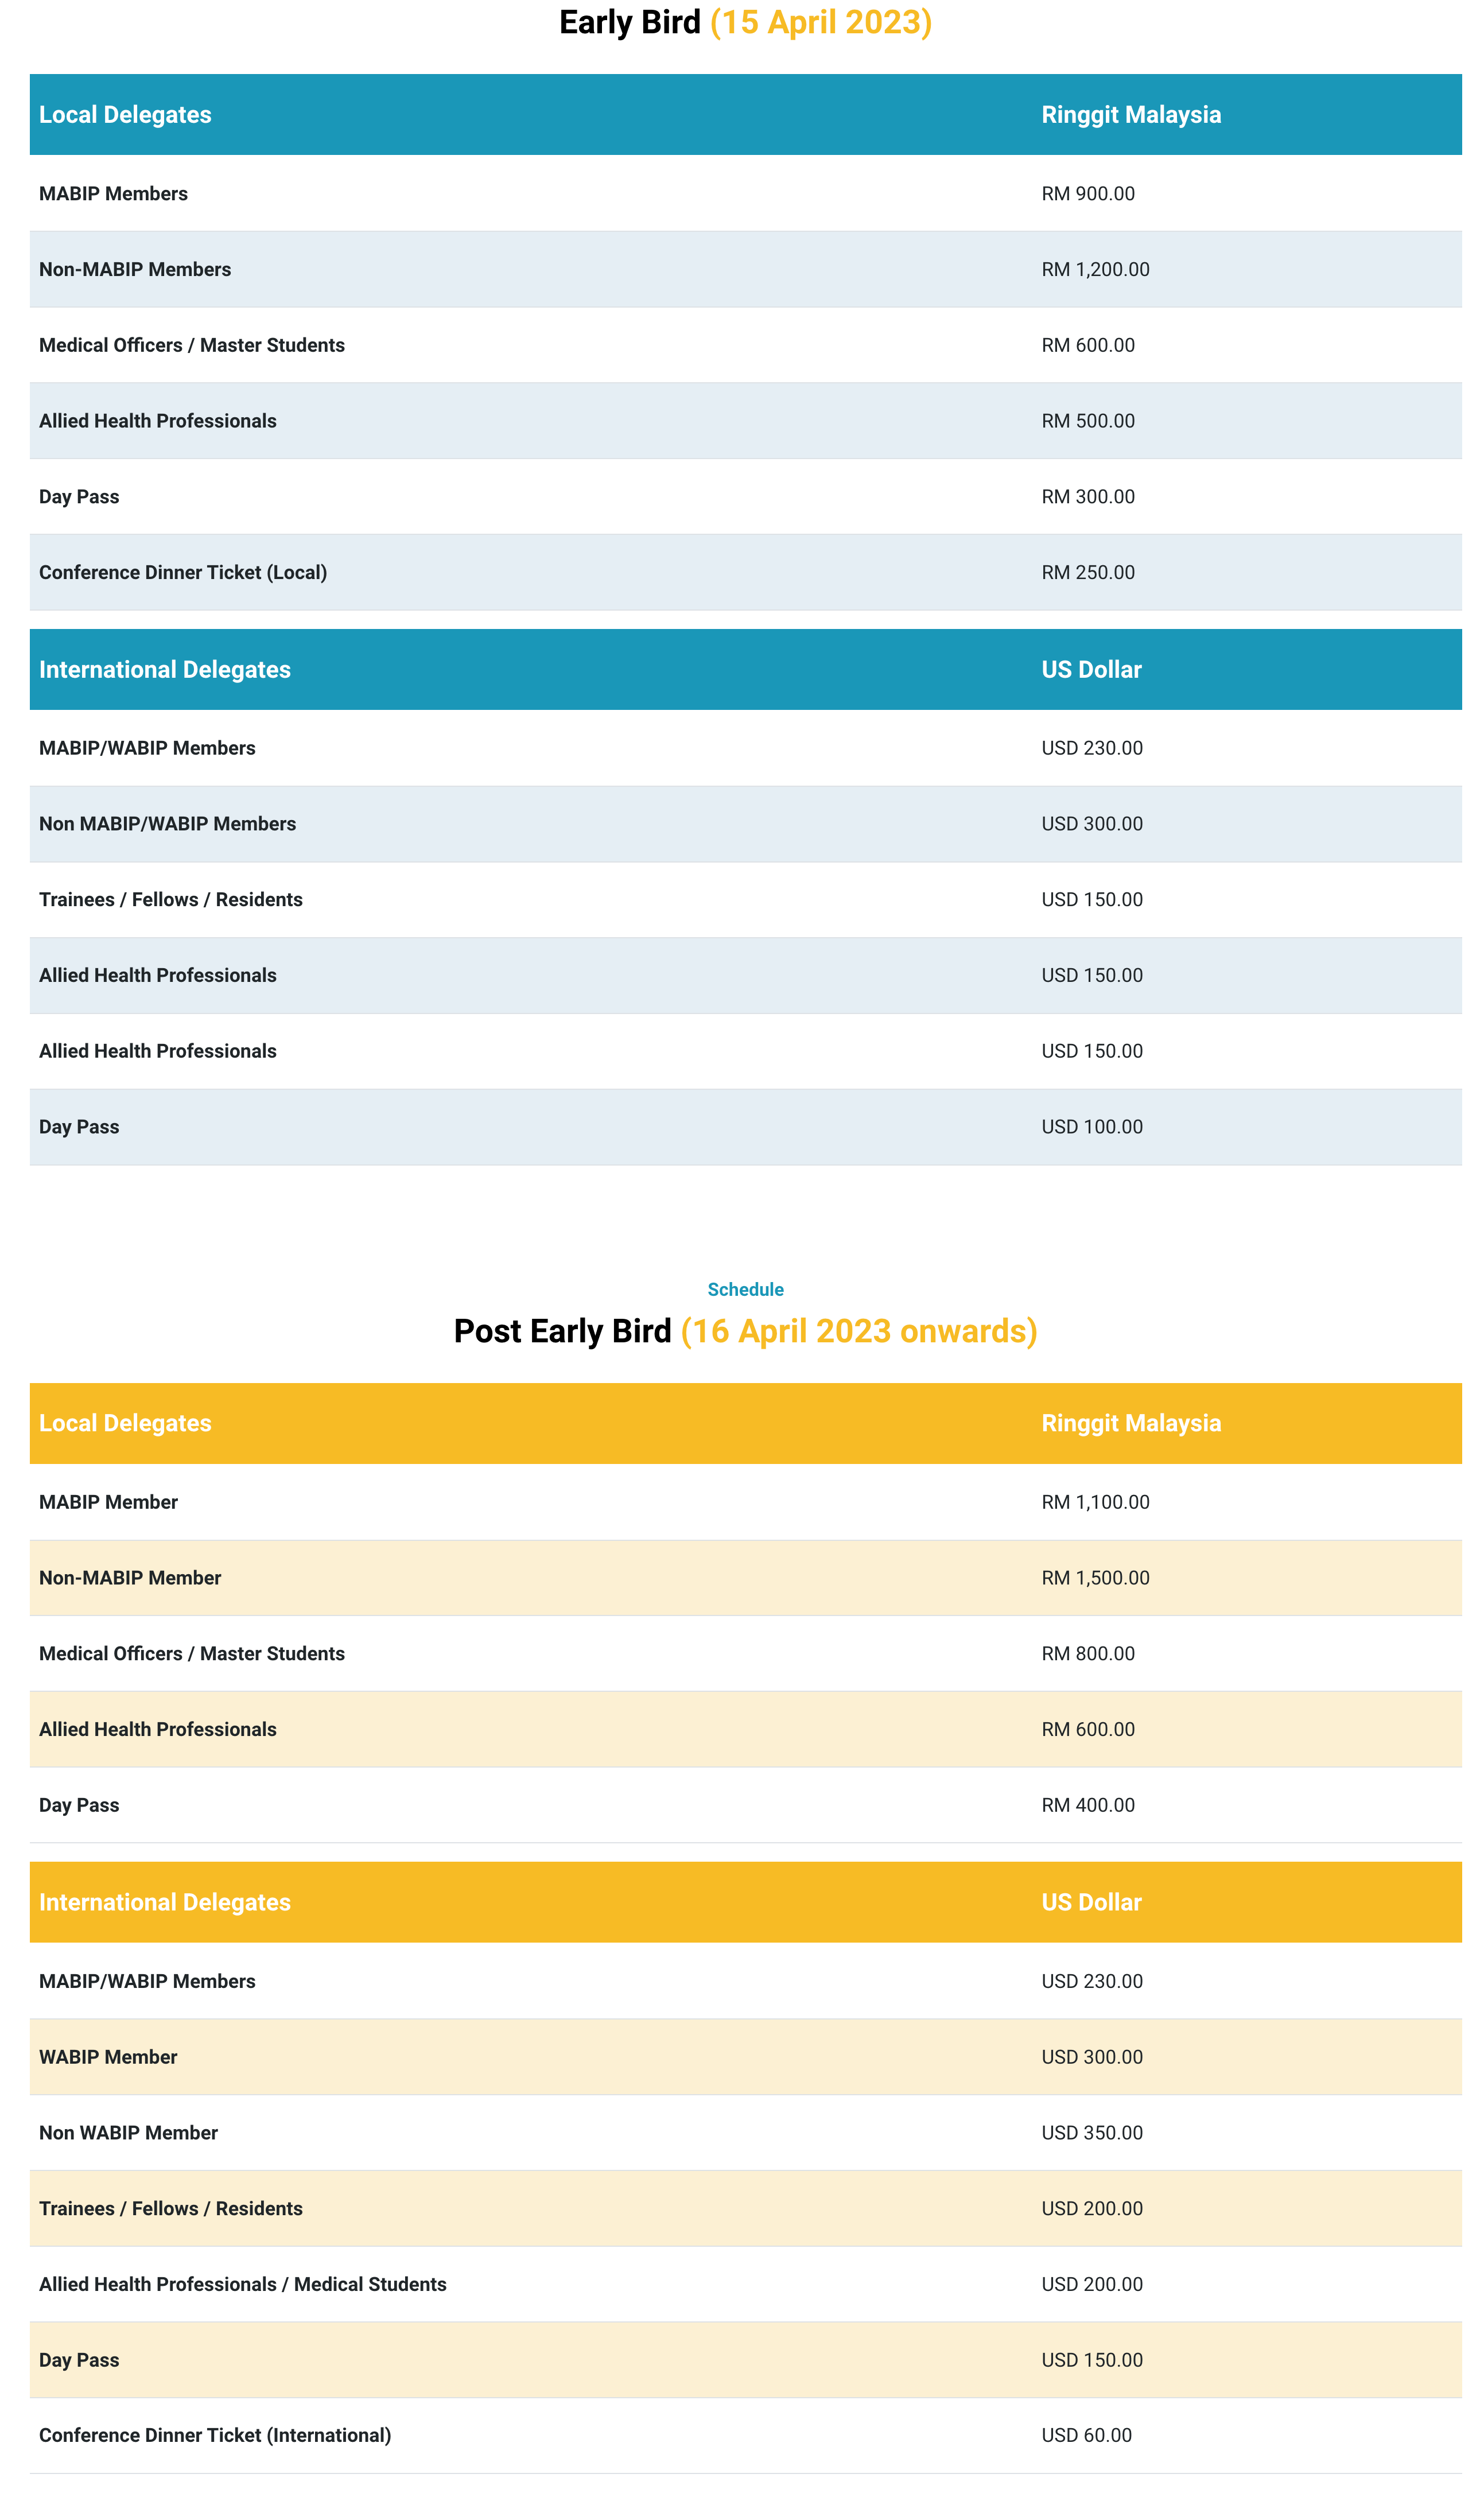This screenshot has height=2501, width=1484.
Task: Select the 'MABIP Member' label priced RM 1,100.00
Action: [108, 1502]
